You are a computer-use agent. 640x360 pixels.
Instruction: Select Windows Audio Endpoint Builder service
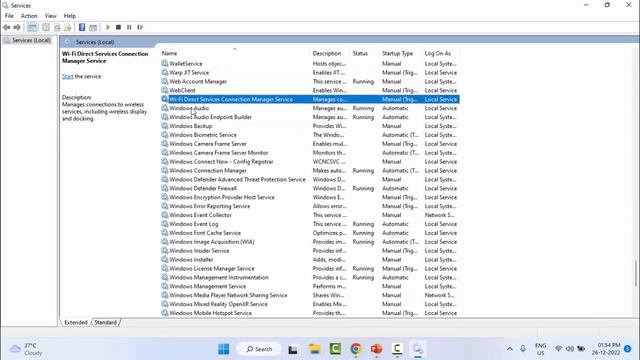pyautogui.click(x=310, y=117)
